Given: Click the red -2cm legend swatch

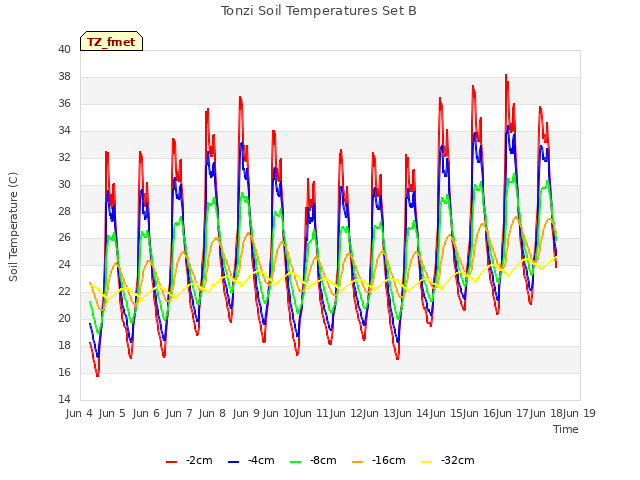Looking at the screenshot, I should [171, 462].
